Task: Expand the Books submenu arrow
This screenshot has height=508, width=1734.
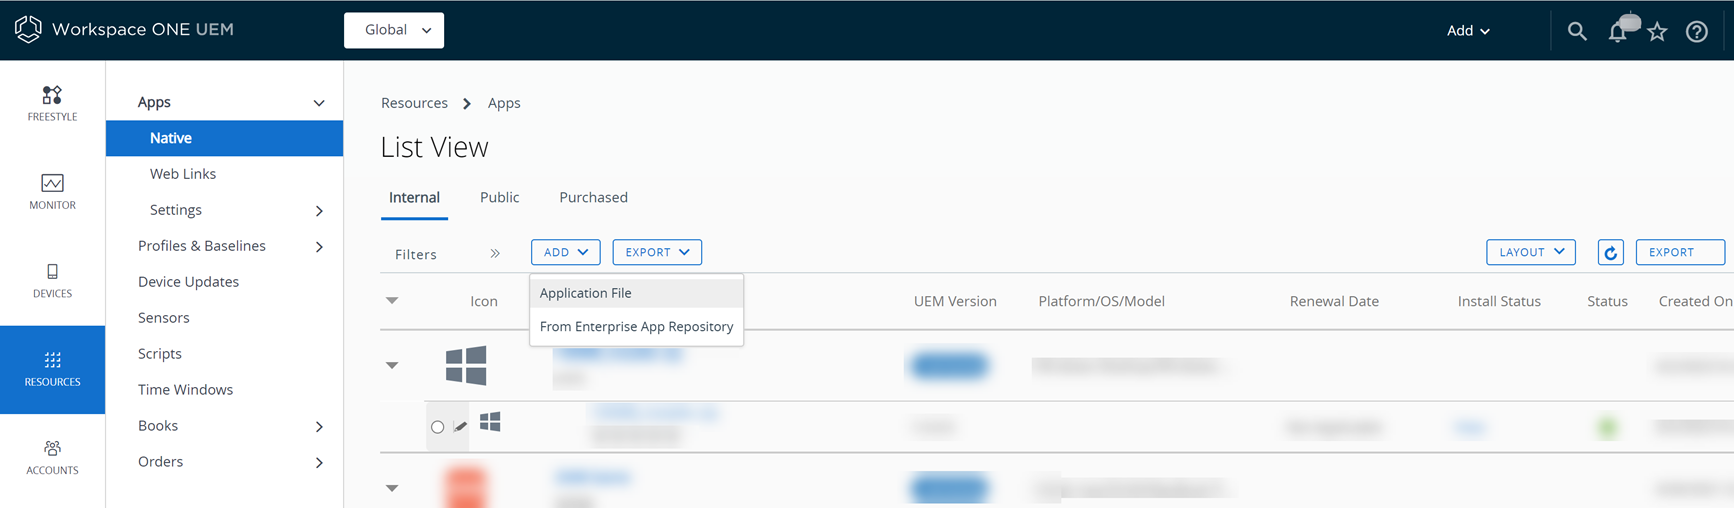Action: pyautogui.click(x=319, y=427)
